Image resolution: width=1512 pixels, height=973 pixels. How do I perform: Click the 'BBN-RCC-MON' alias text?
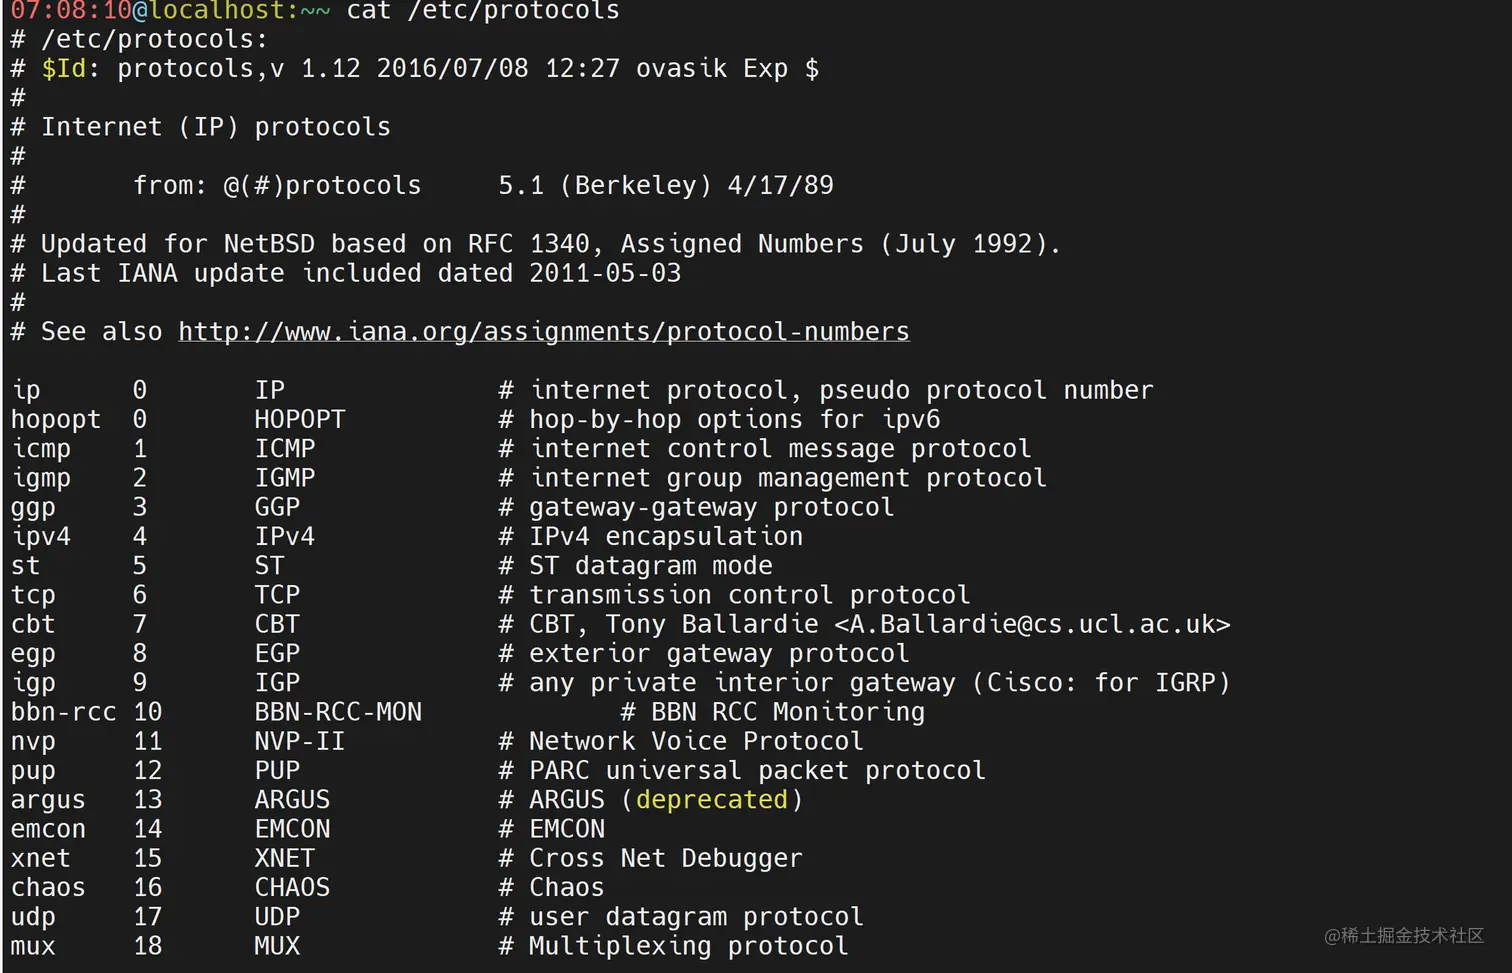click(338, 712)
